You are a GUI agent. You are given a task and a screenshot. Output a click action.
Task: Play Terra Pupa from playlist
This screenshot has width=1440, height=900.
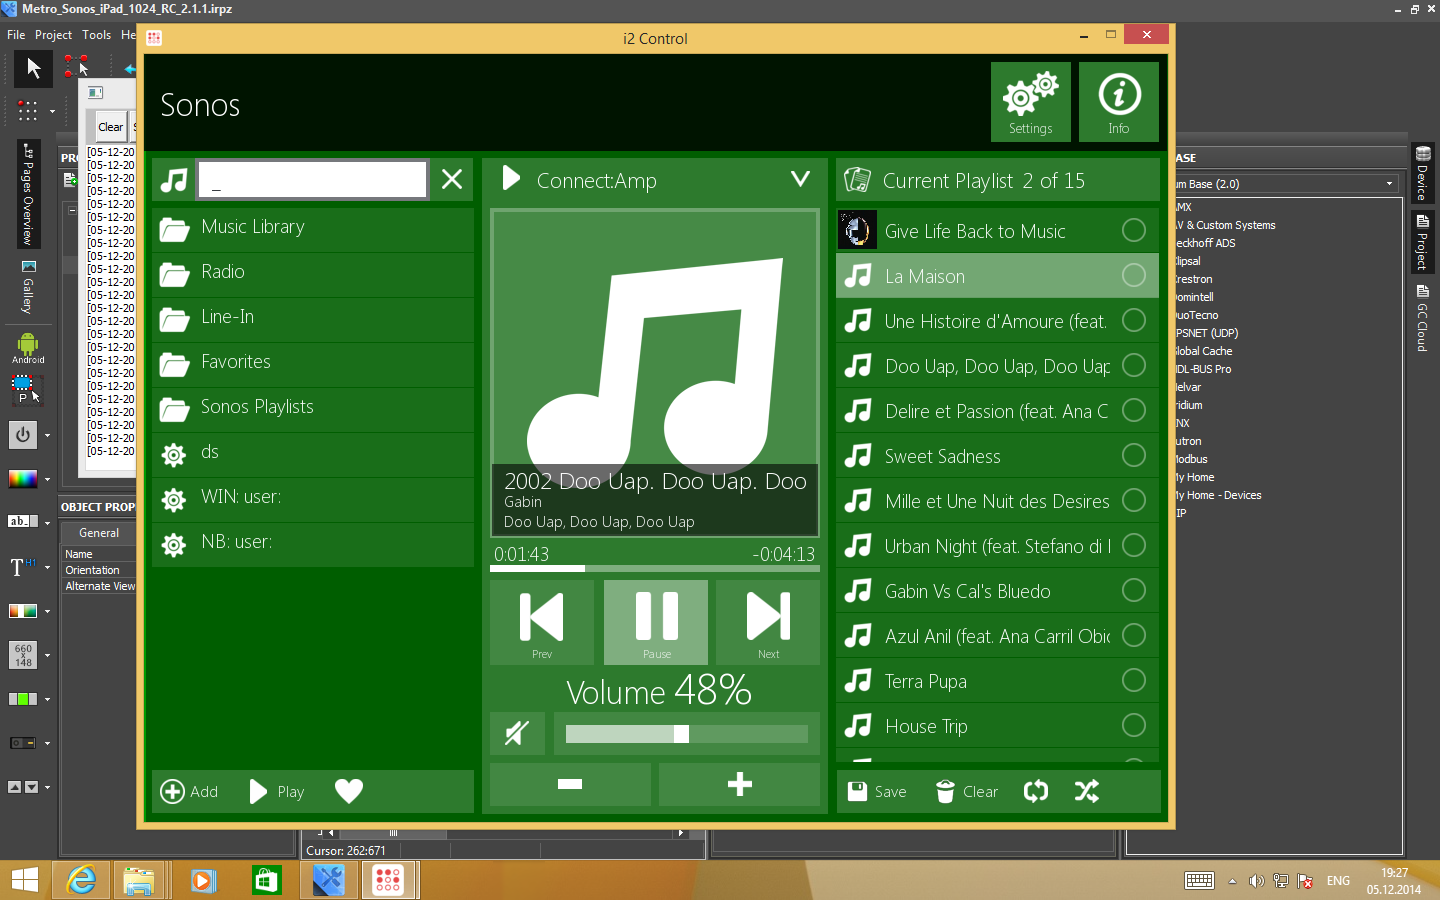click(x=997, y=680)
